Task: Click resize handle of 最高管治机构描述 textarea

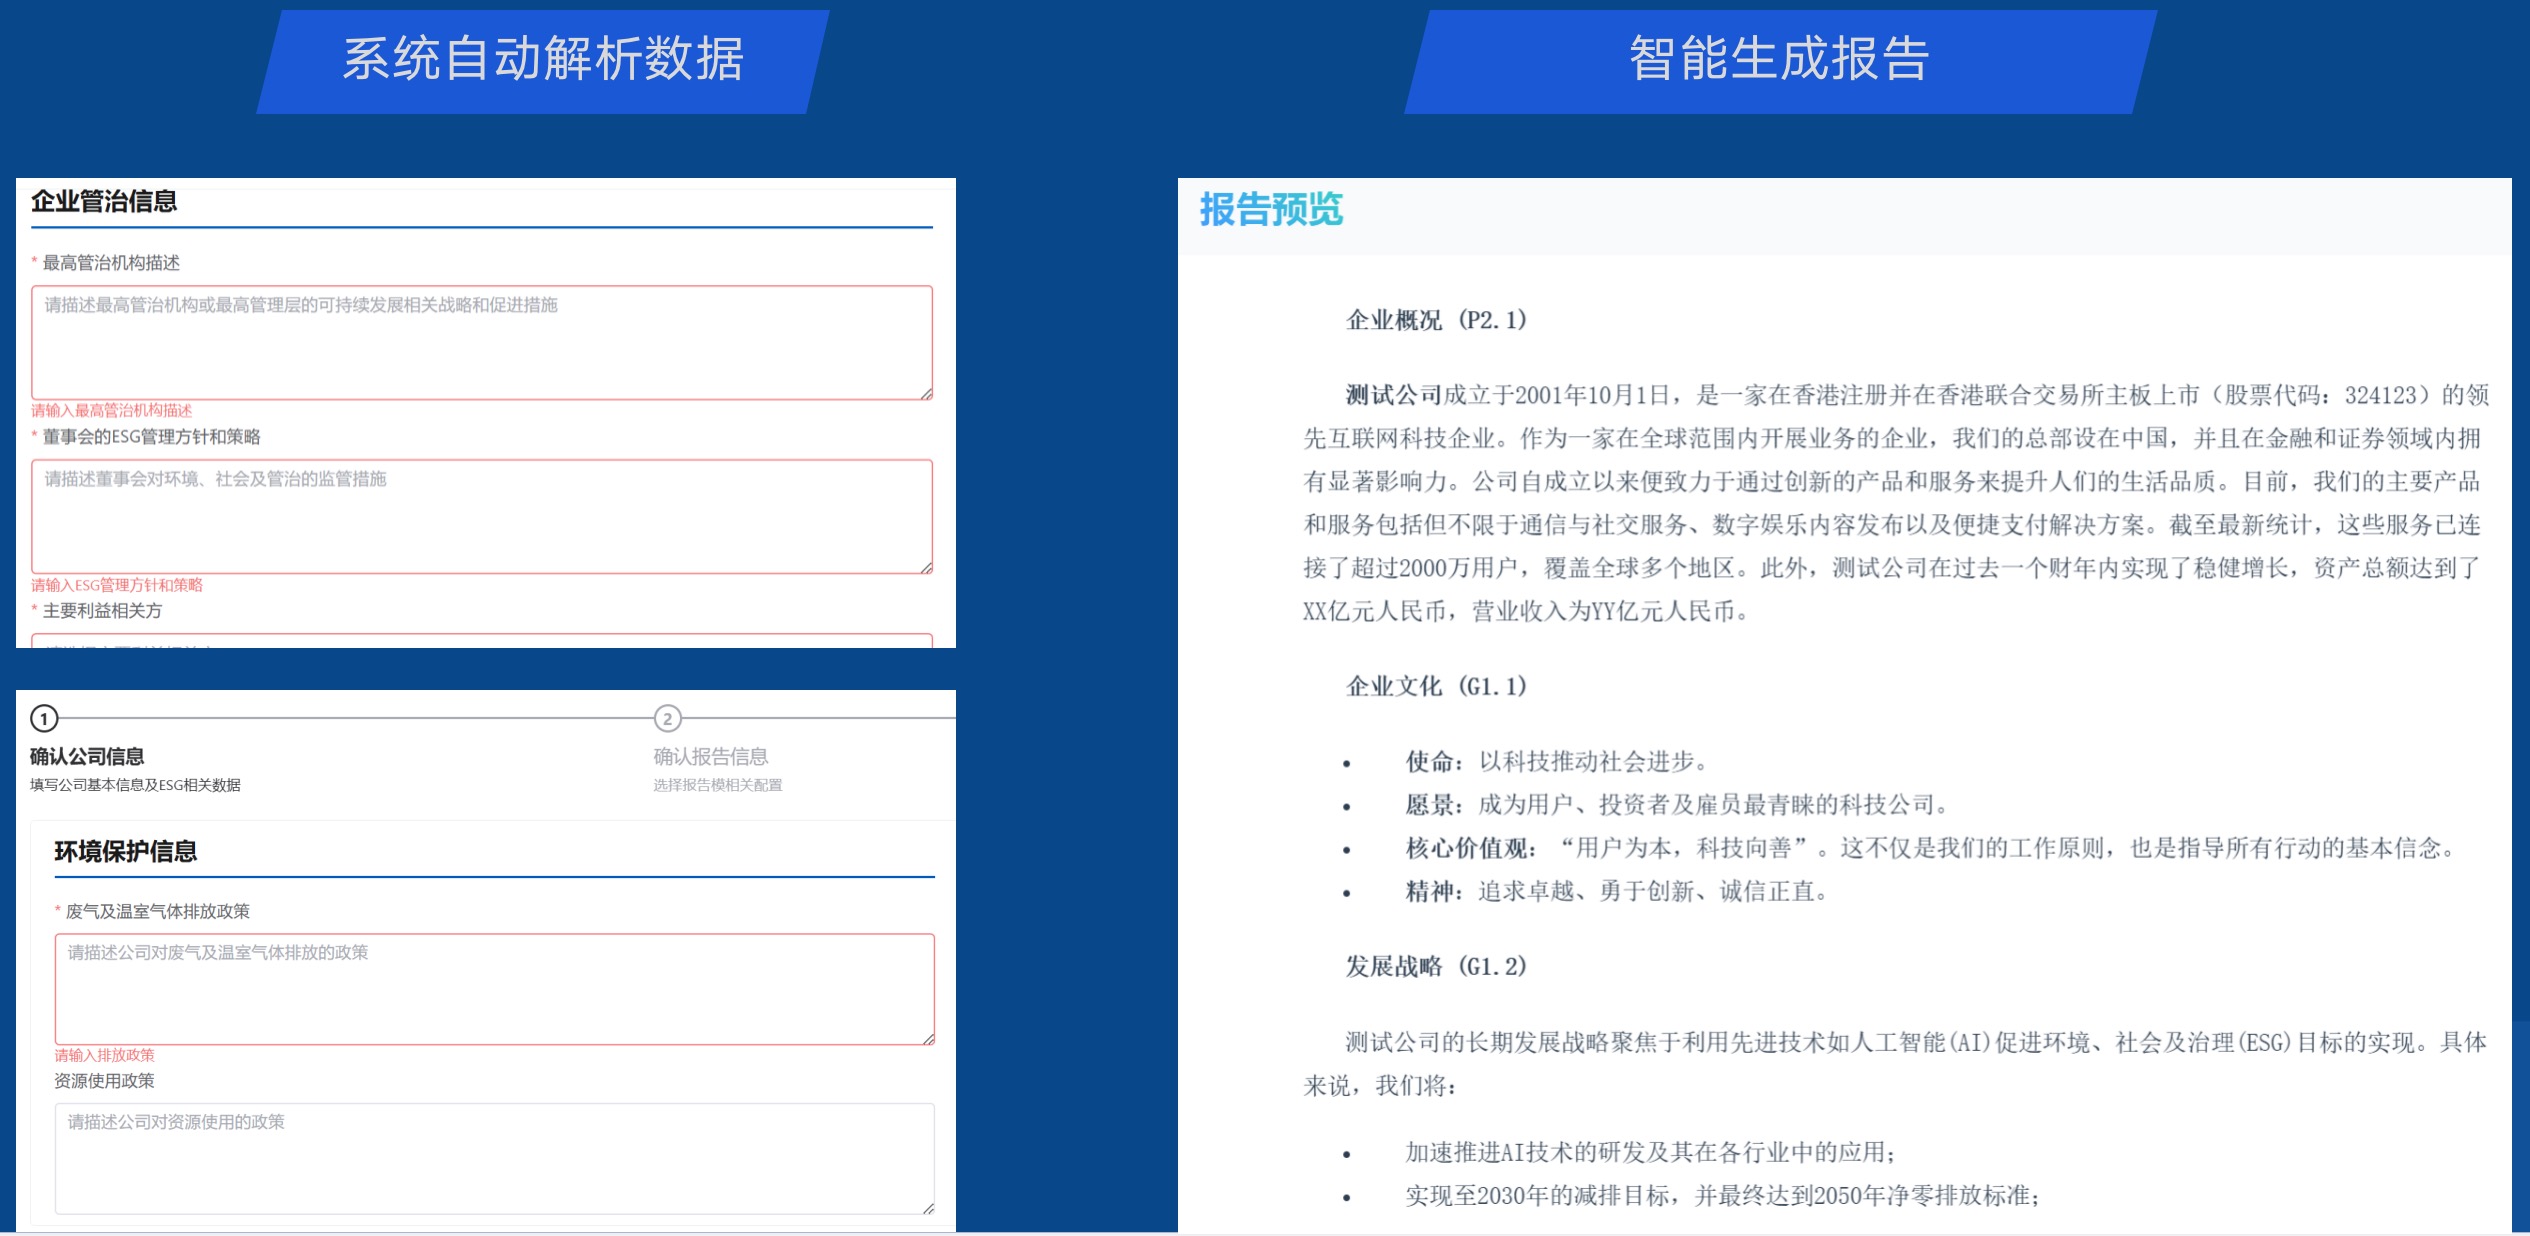Action: tap(927, 394)
